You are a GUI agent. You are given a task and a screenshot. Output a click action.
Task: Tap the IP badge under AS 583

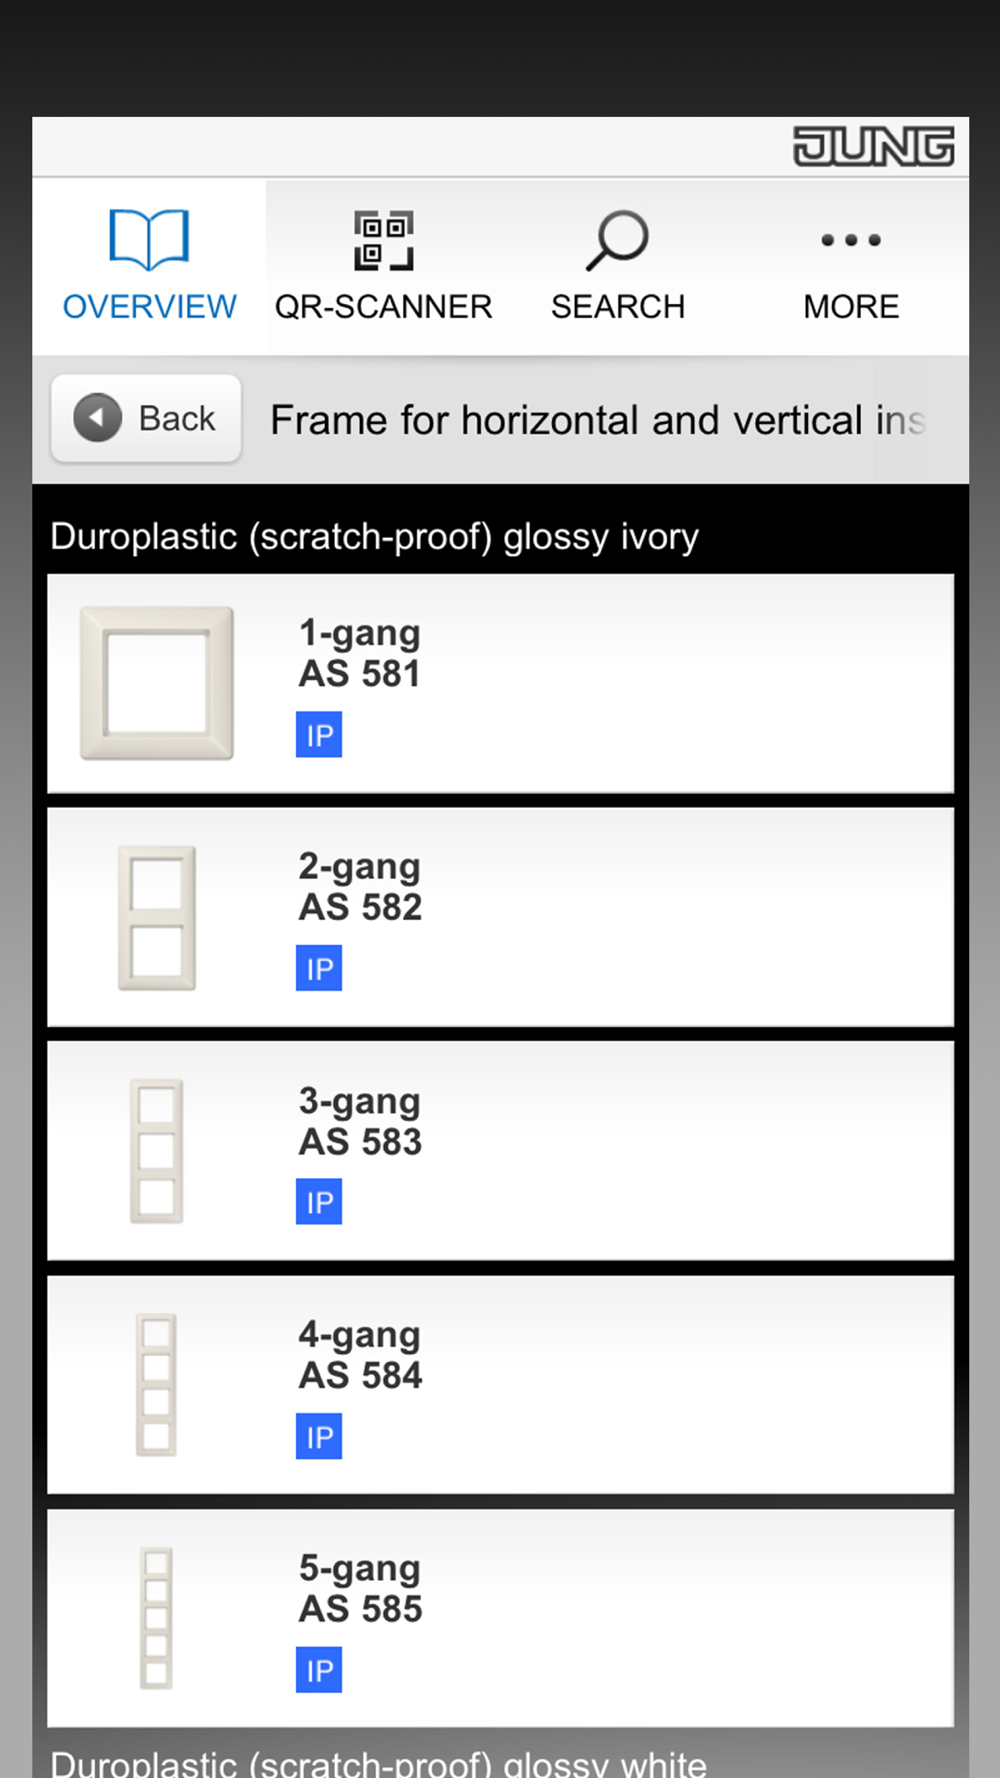click(x=319, y=1202)
